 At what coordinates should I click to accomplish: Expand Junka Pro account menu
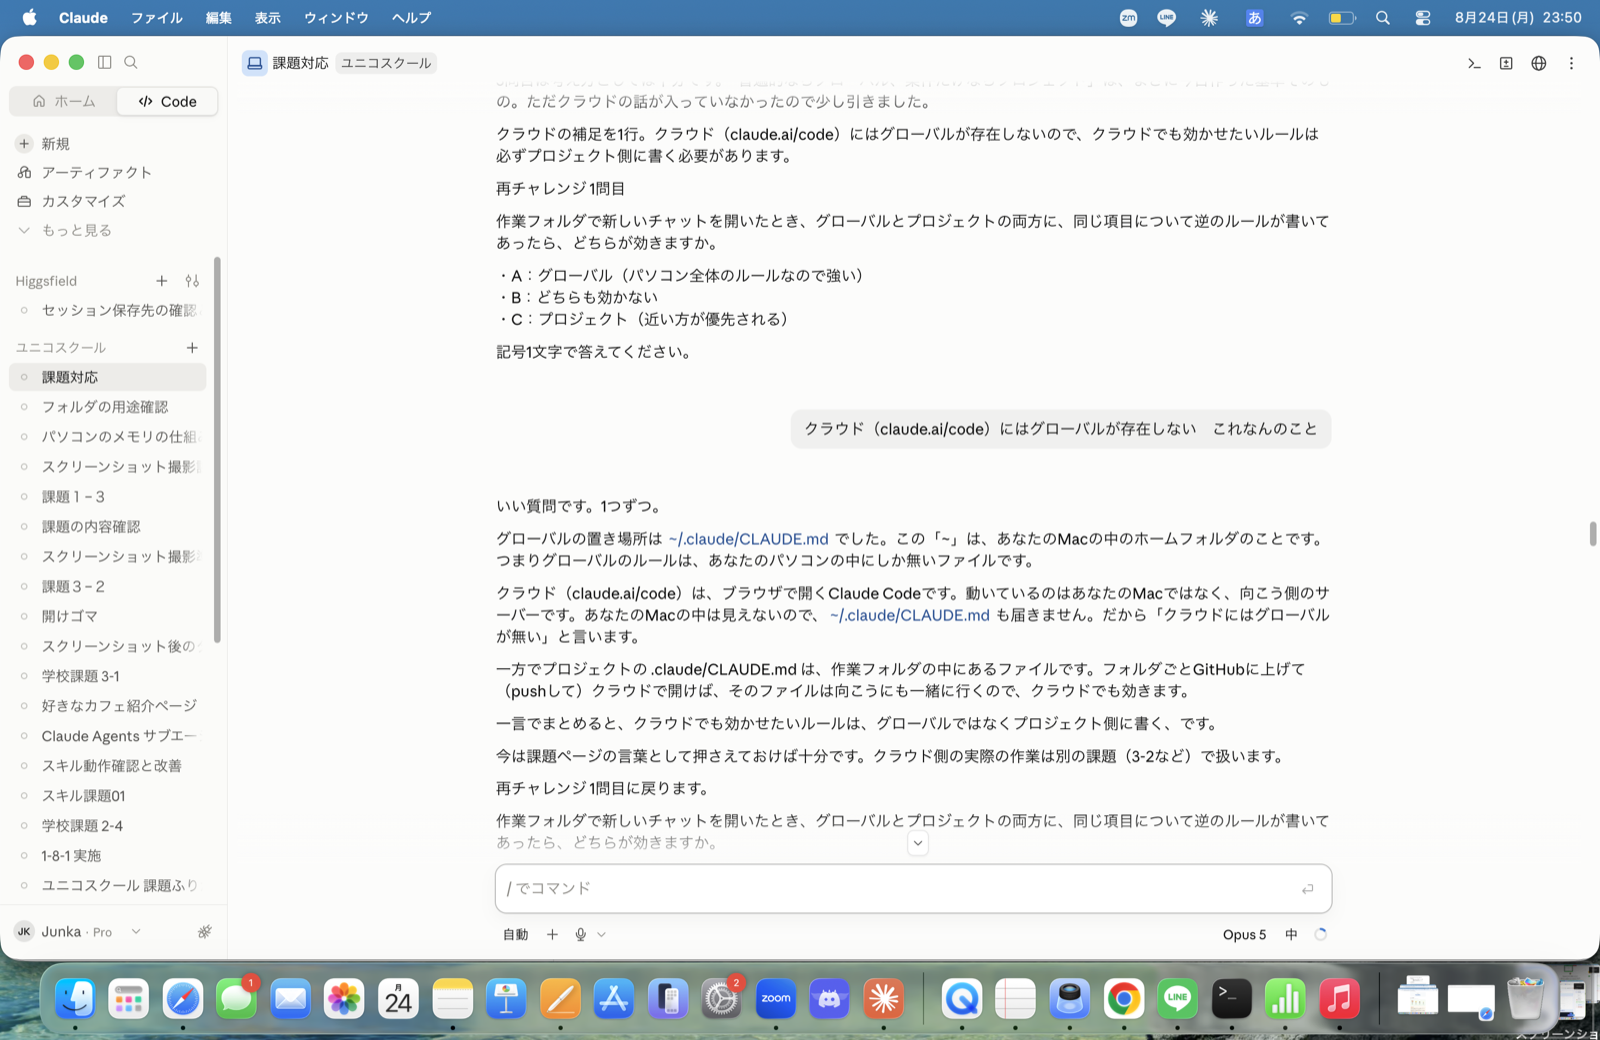pyautogui.click(x=78, y=931)
